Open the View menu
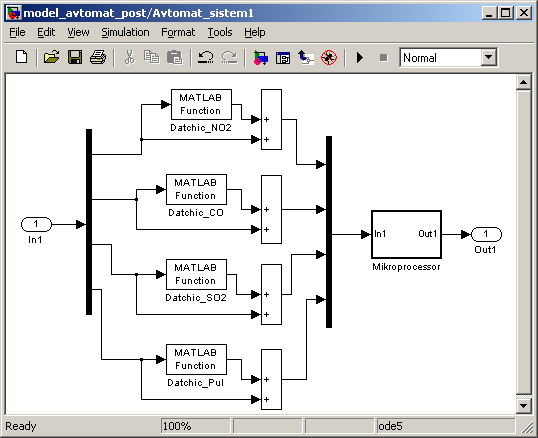This screenshot has width=538, height=438. (x=78, y=32)
